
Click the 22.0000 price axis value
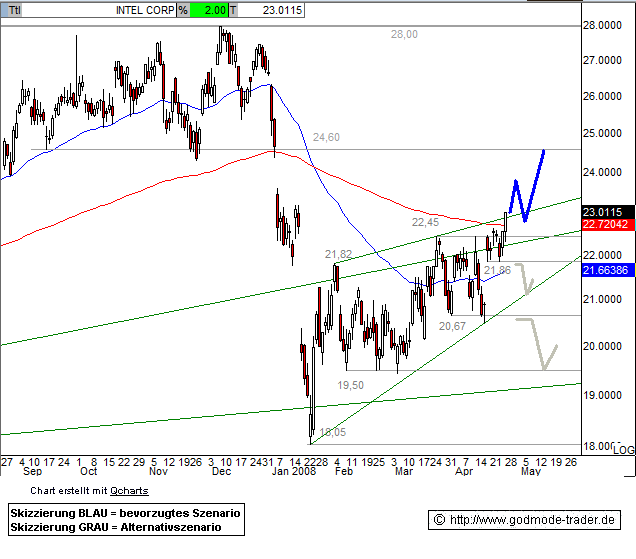602,255
